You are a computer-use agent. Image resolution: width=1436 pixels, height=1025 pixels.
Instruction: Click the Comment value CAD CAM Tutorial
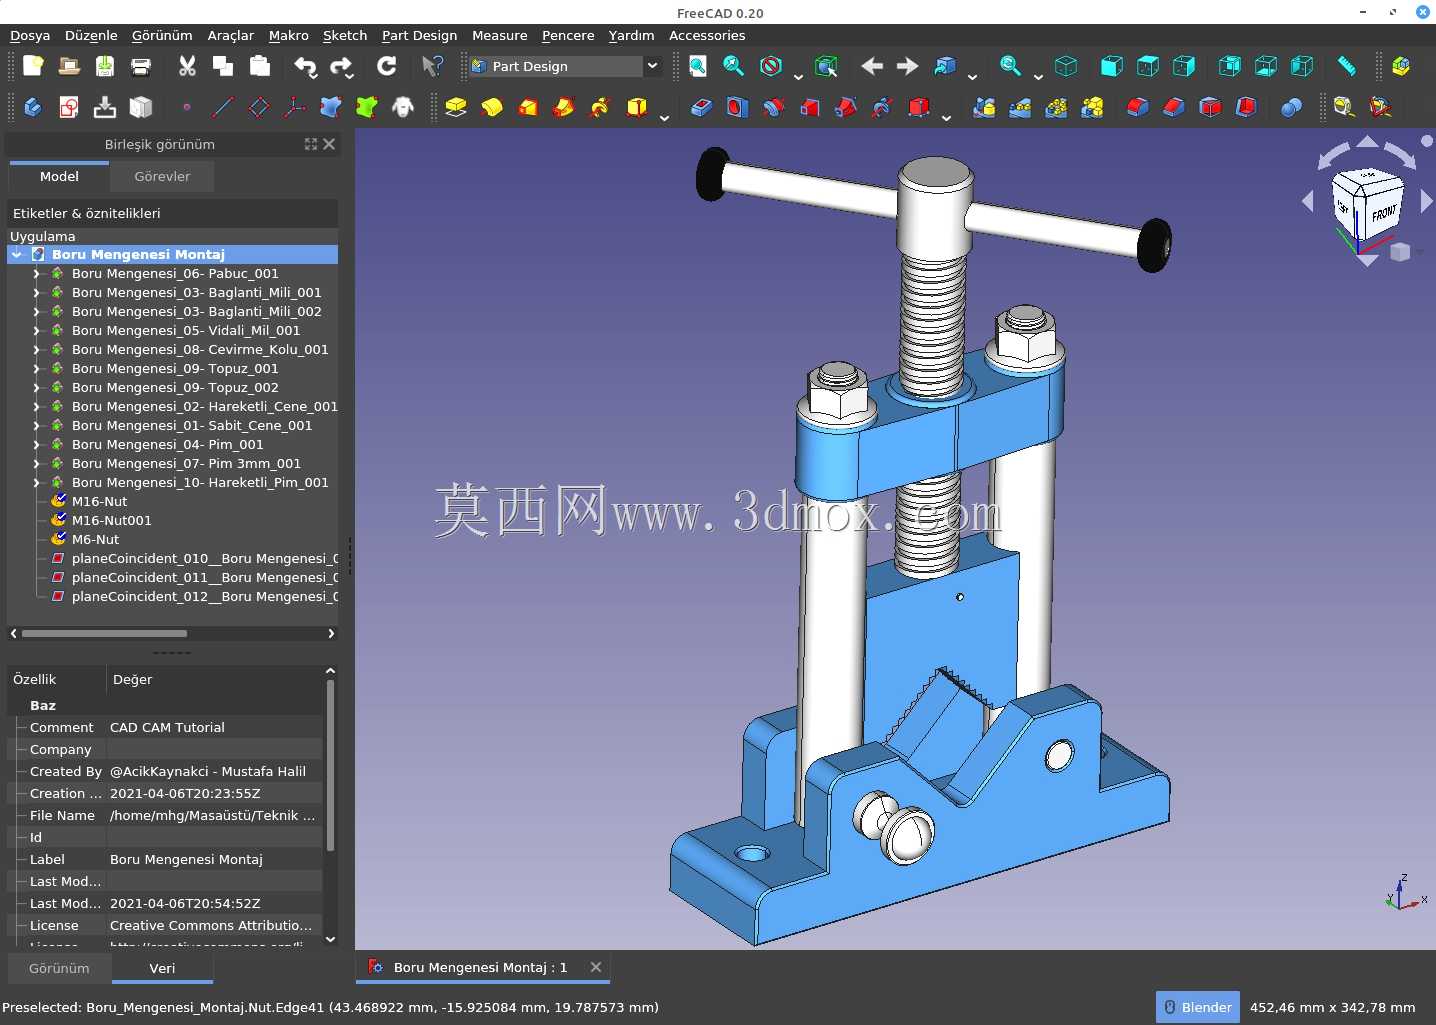167,728
